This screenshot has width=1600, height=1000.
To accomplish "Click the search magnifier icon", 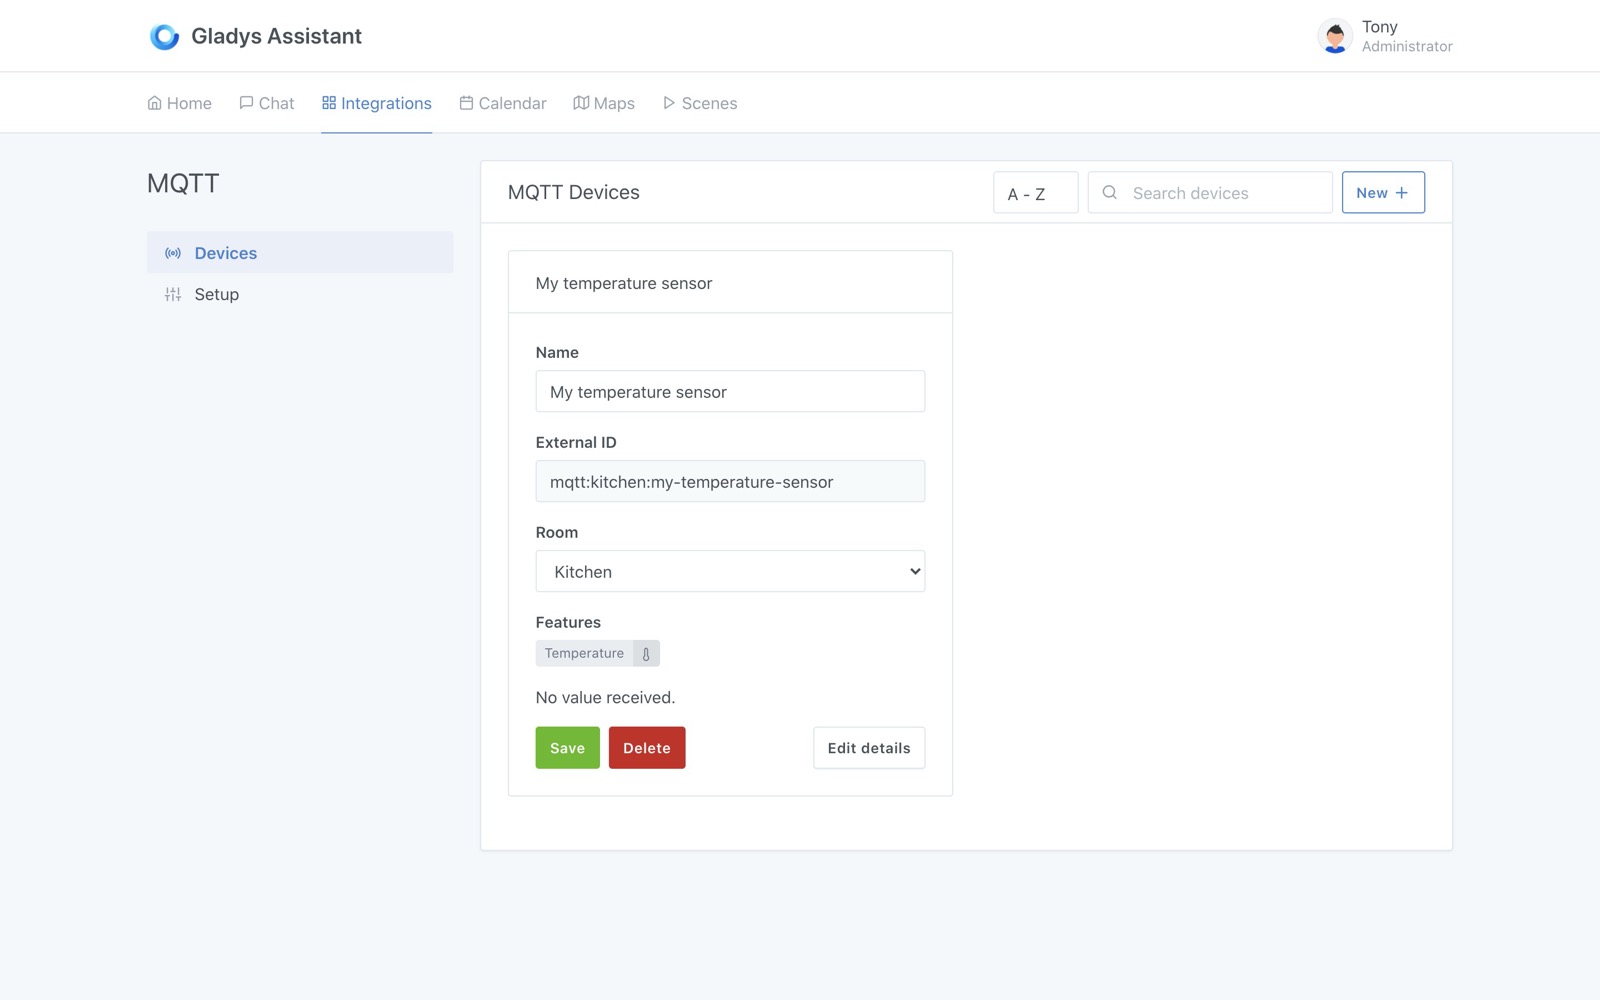I will (1110, 192).
